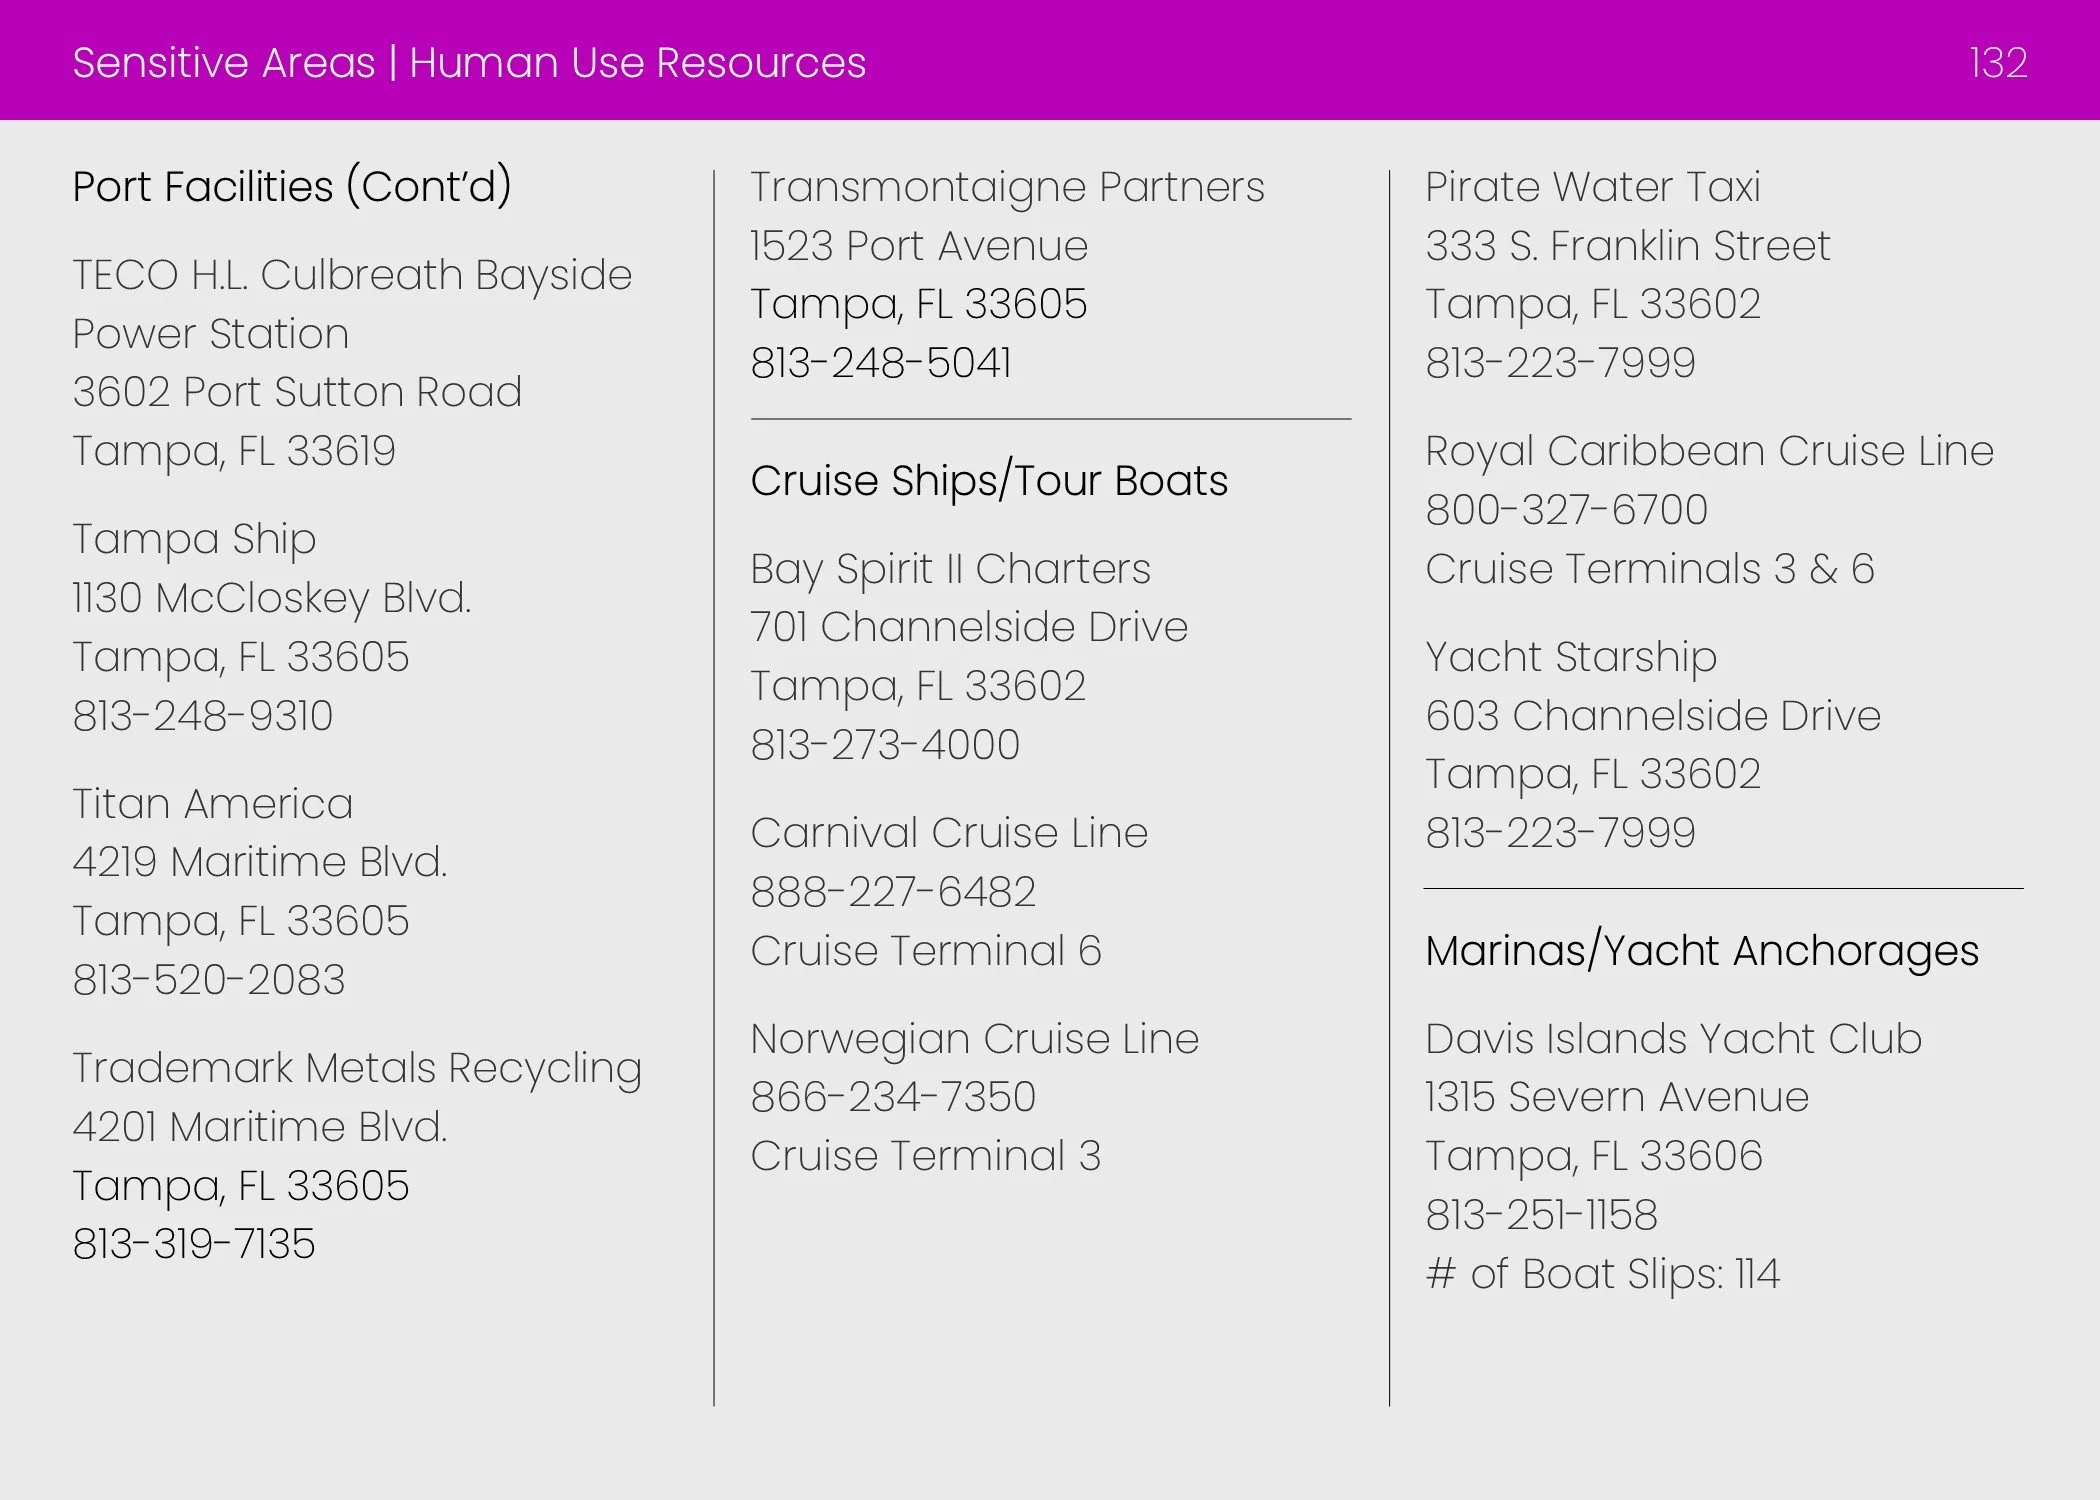Viewport: 2100px width, 1500px height.
Task: Click the Yacht Starship entry name
Action: tap(1571, 657)
